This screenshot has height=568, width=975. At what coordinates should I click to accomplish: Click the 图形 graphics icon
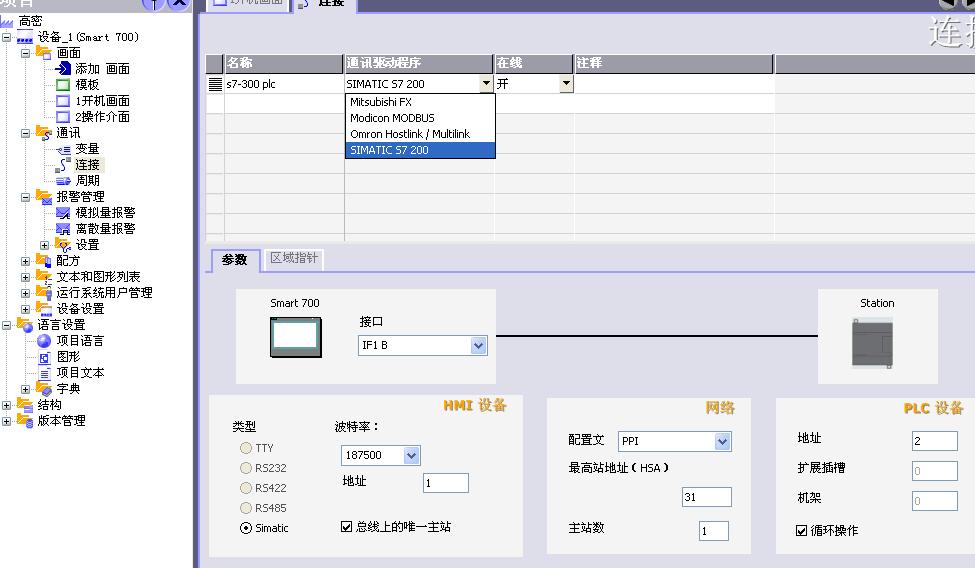click(44, 357)
